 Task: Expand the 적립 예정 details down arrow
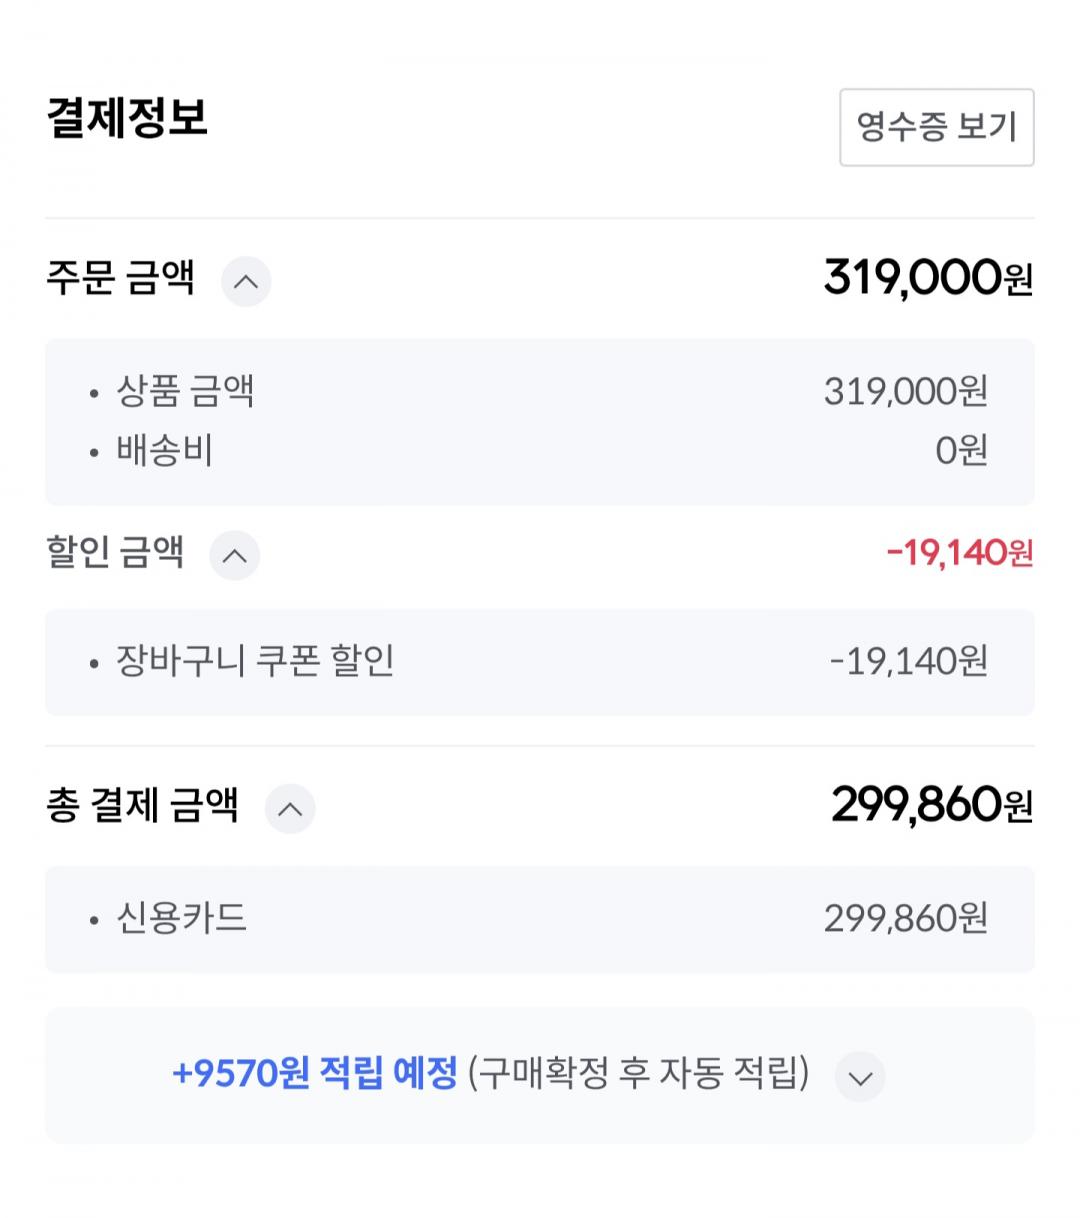[x=860, y=1078]
